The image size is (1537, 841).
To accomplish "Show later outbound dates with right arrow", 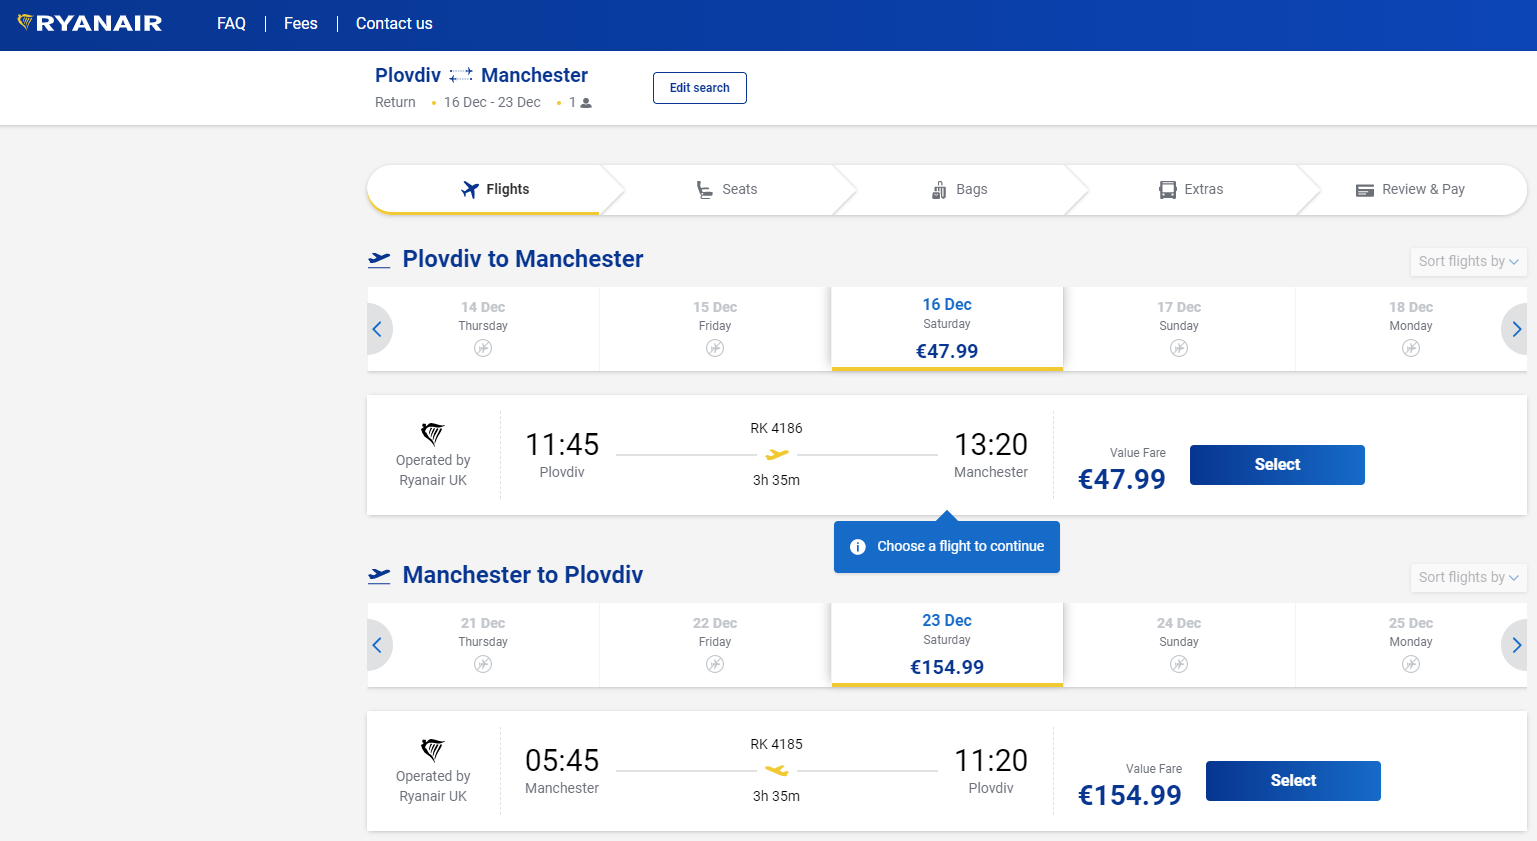I will pos(1516,329).
